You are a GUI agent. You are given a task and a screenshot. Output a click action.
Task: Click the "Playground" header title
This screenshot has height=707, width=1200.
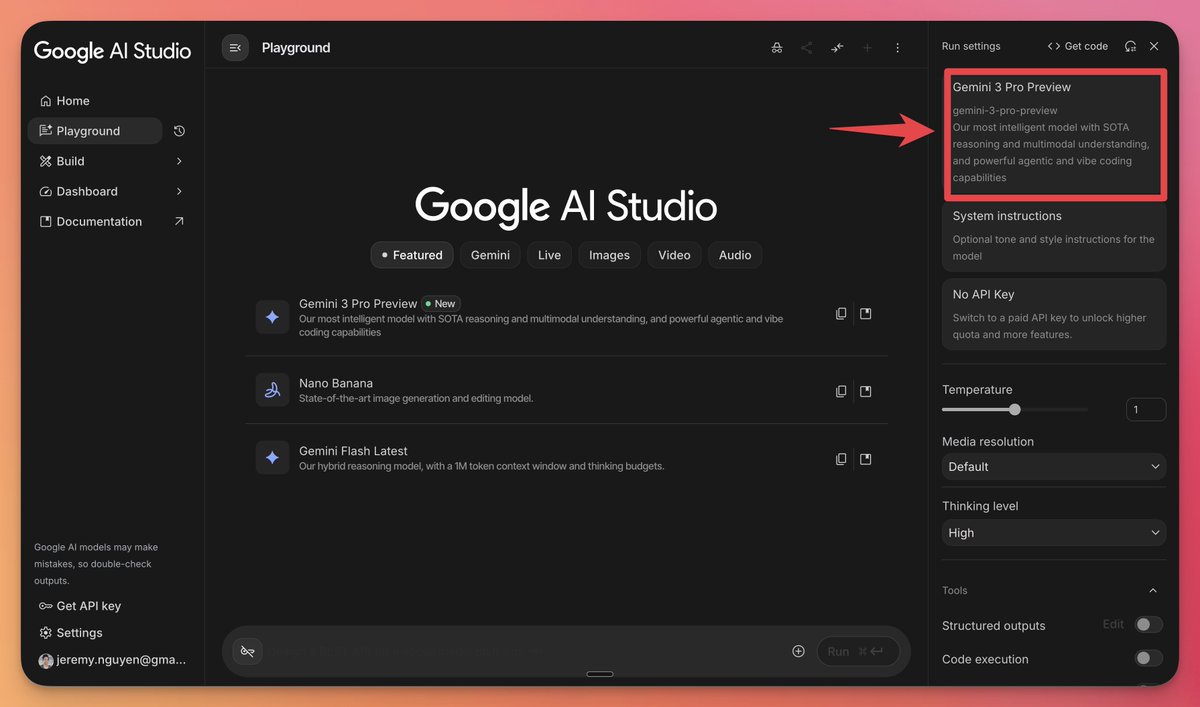tap(296, 47)
